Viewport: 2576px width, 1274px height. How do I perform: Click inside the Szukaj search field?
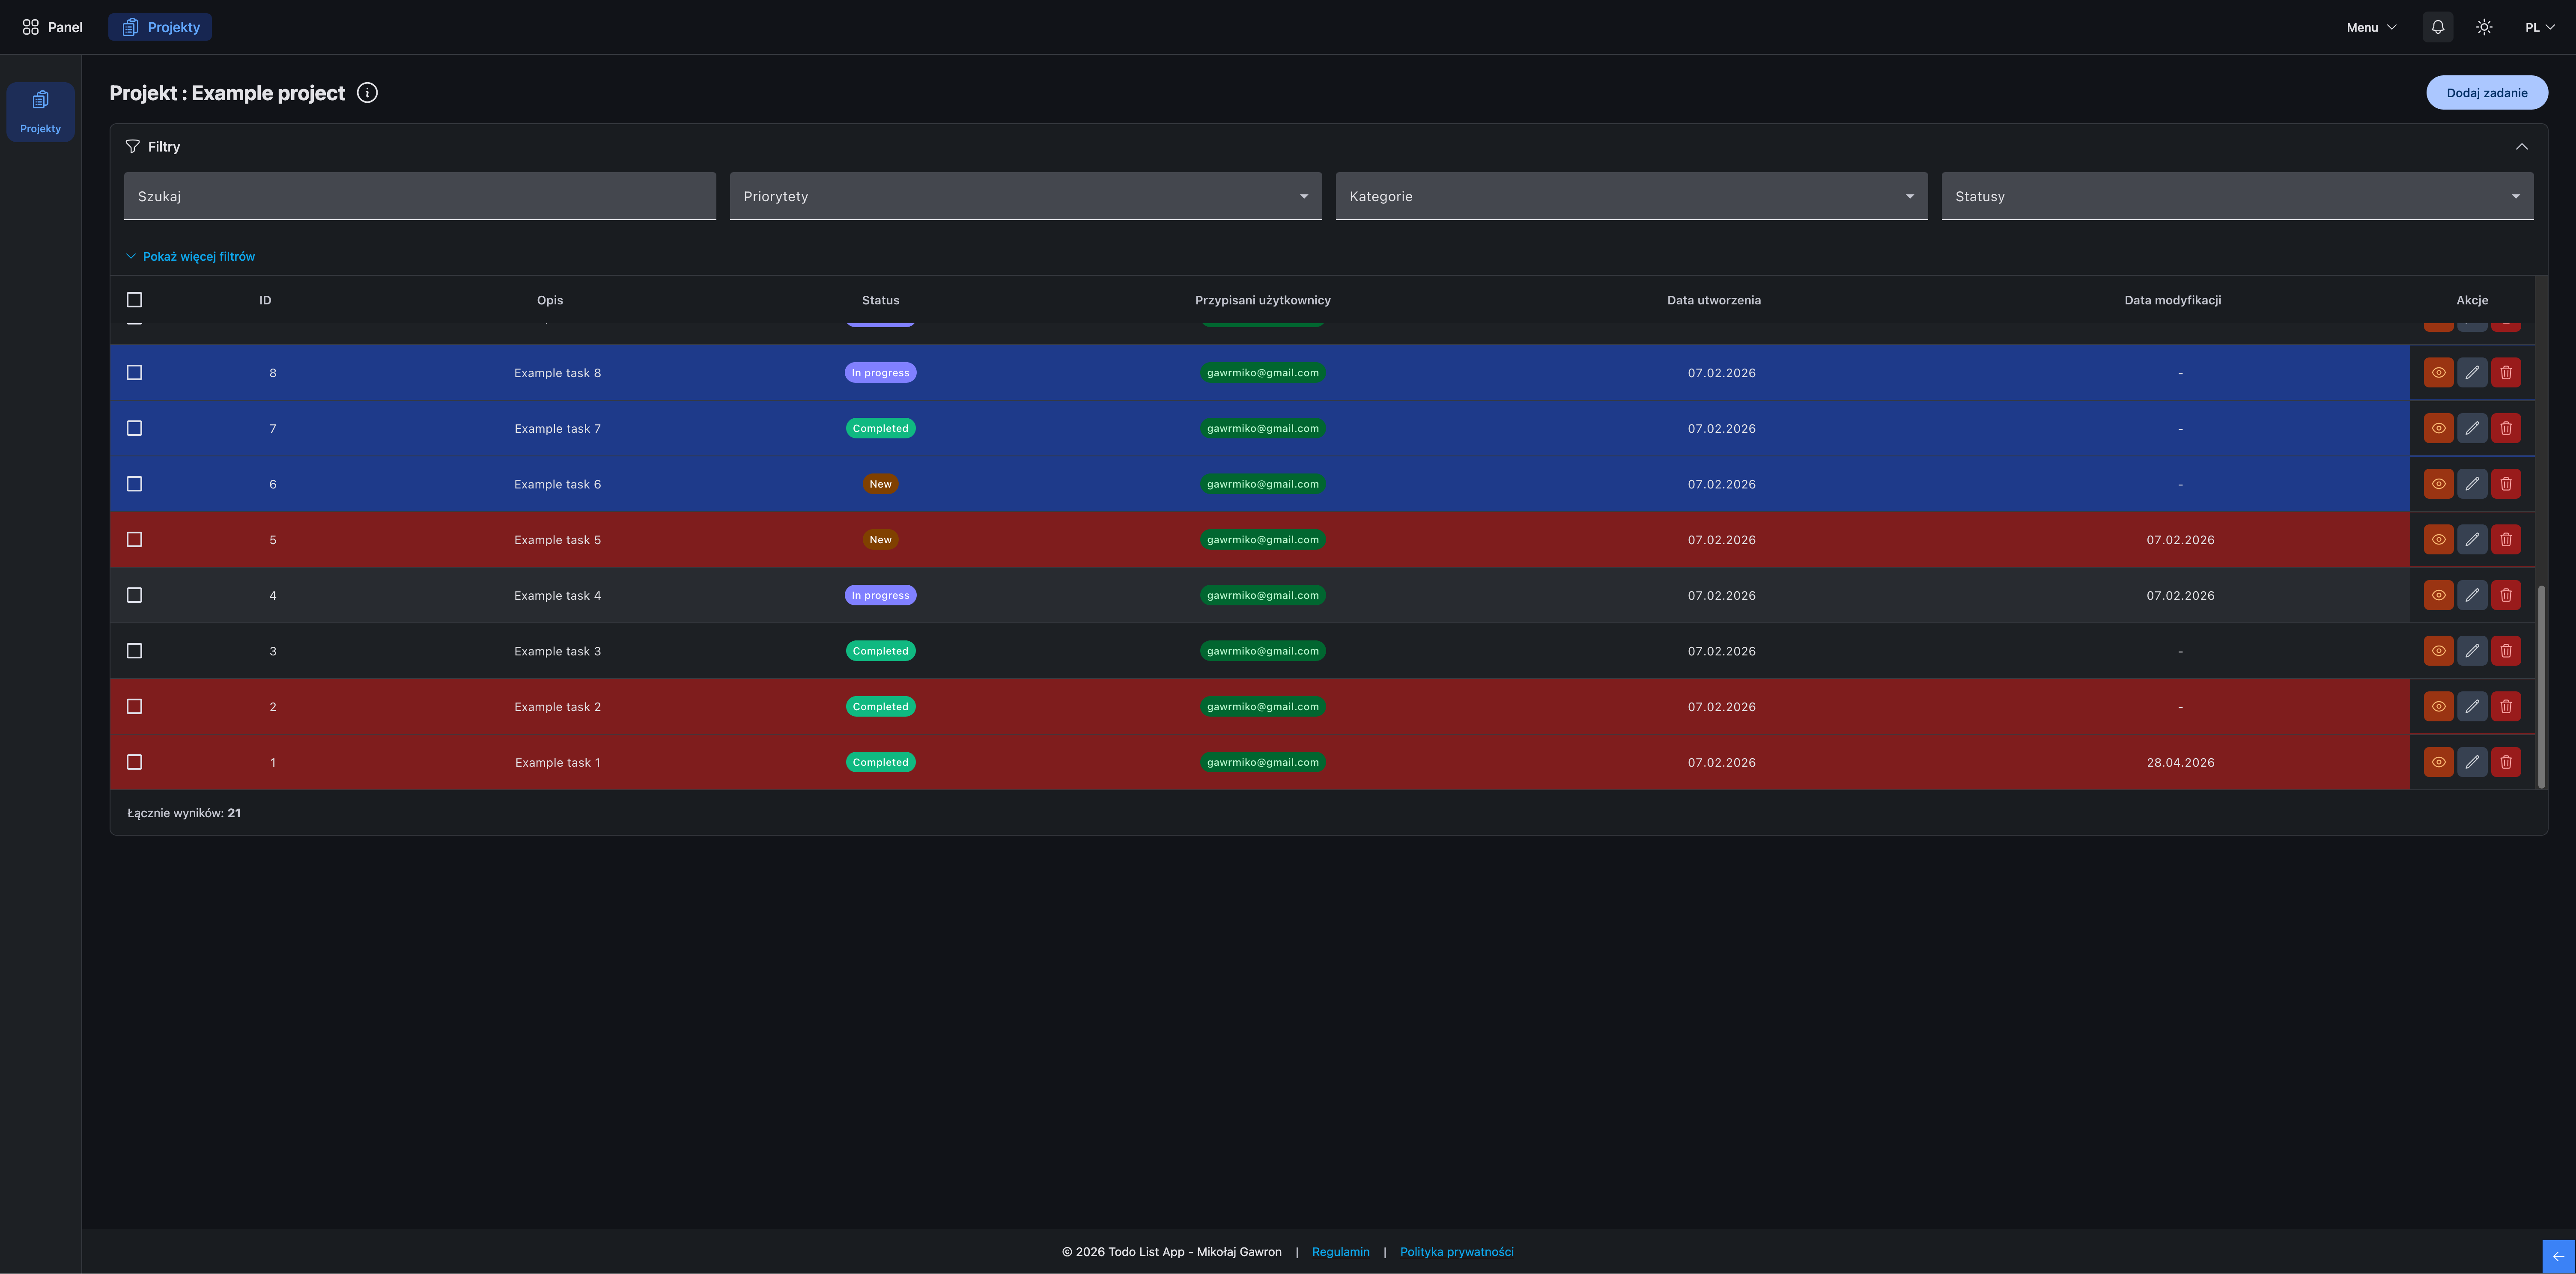click(x=420, y=196)
